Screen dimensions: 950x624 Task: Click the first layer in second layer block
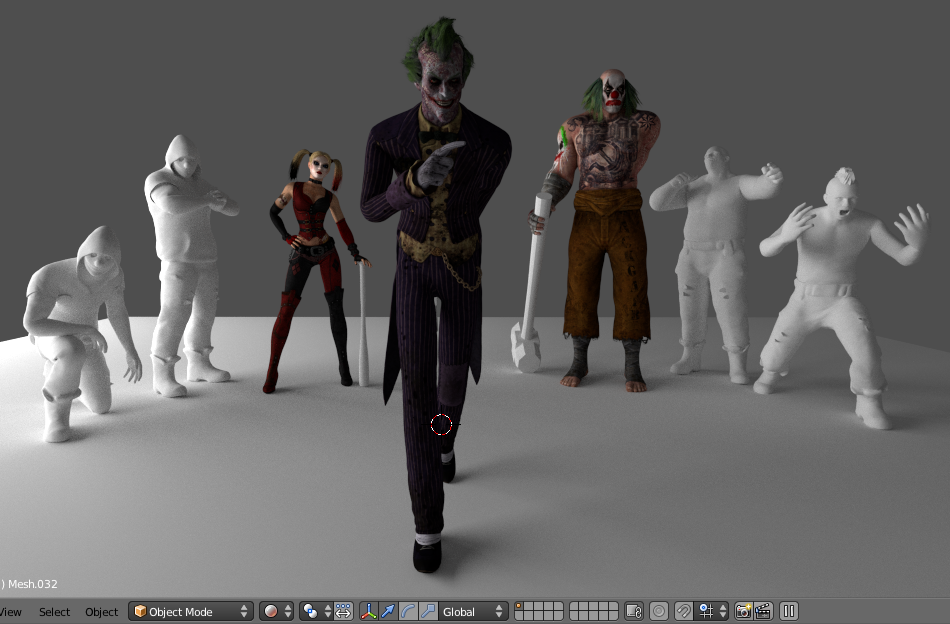click(574, 607)
